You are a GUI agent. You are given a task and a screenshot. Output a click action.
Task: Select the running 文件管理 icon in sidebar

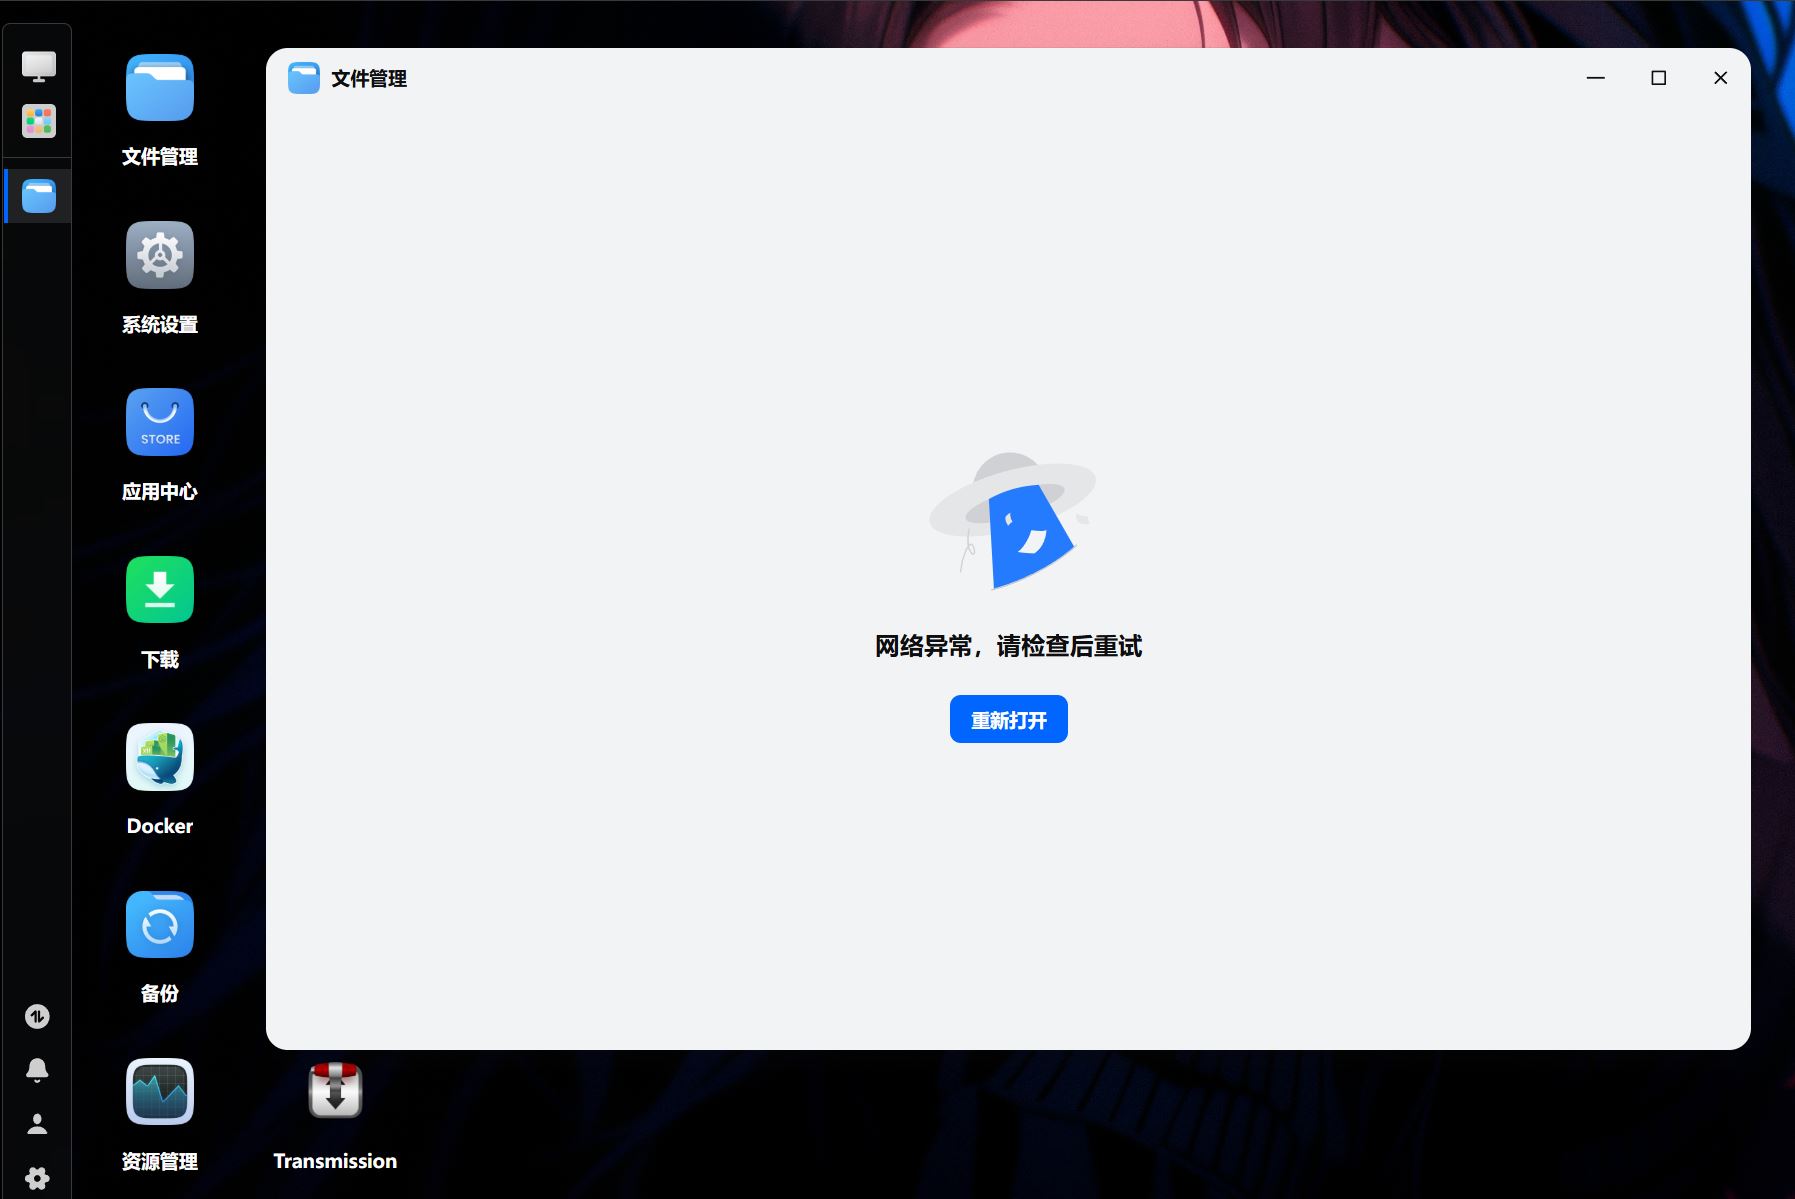pyautogui.click(x=39, y=196)
